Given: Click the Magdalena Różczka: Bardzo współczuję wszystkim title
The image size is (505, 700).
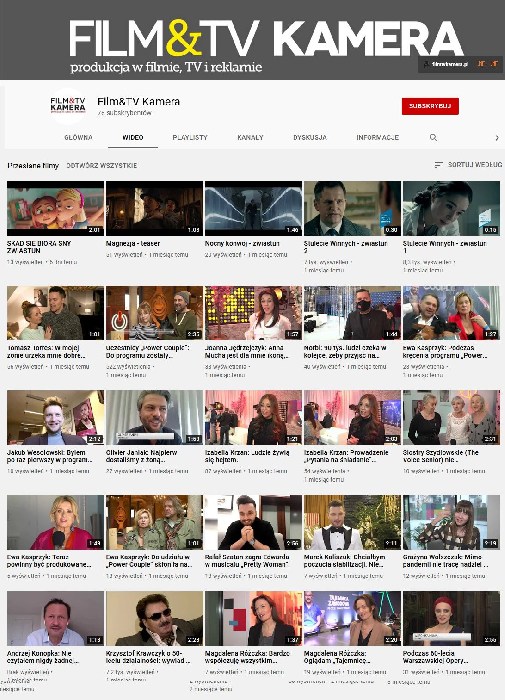Looking at the screenshot, I should 247,657.
